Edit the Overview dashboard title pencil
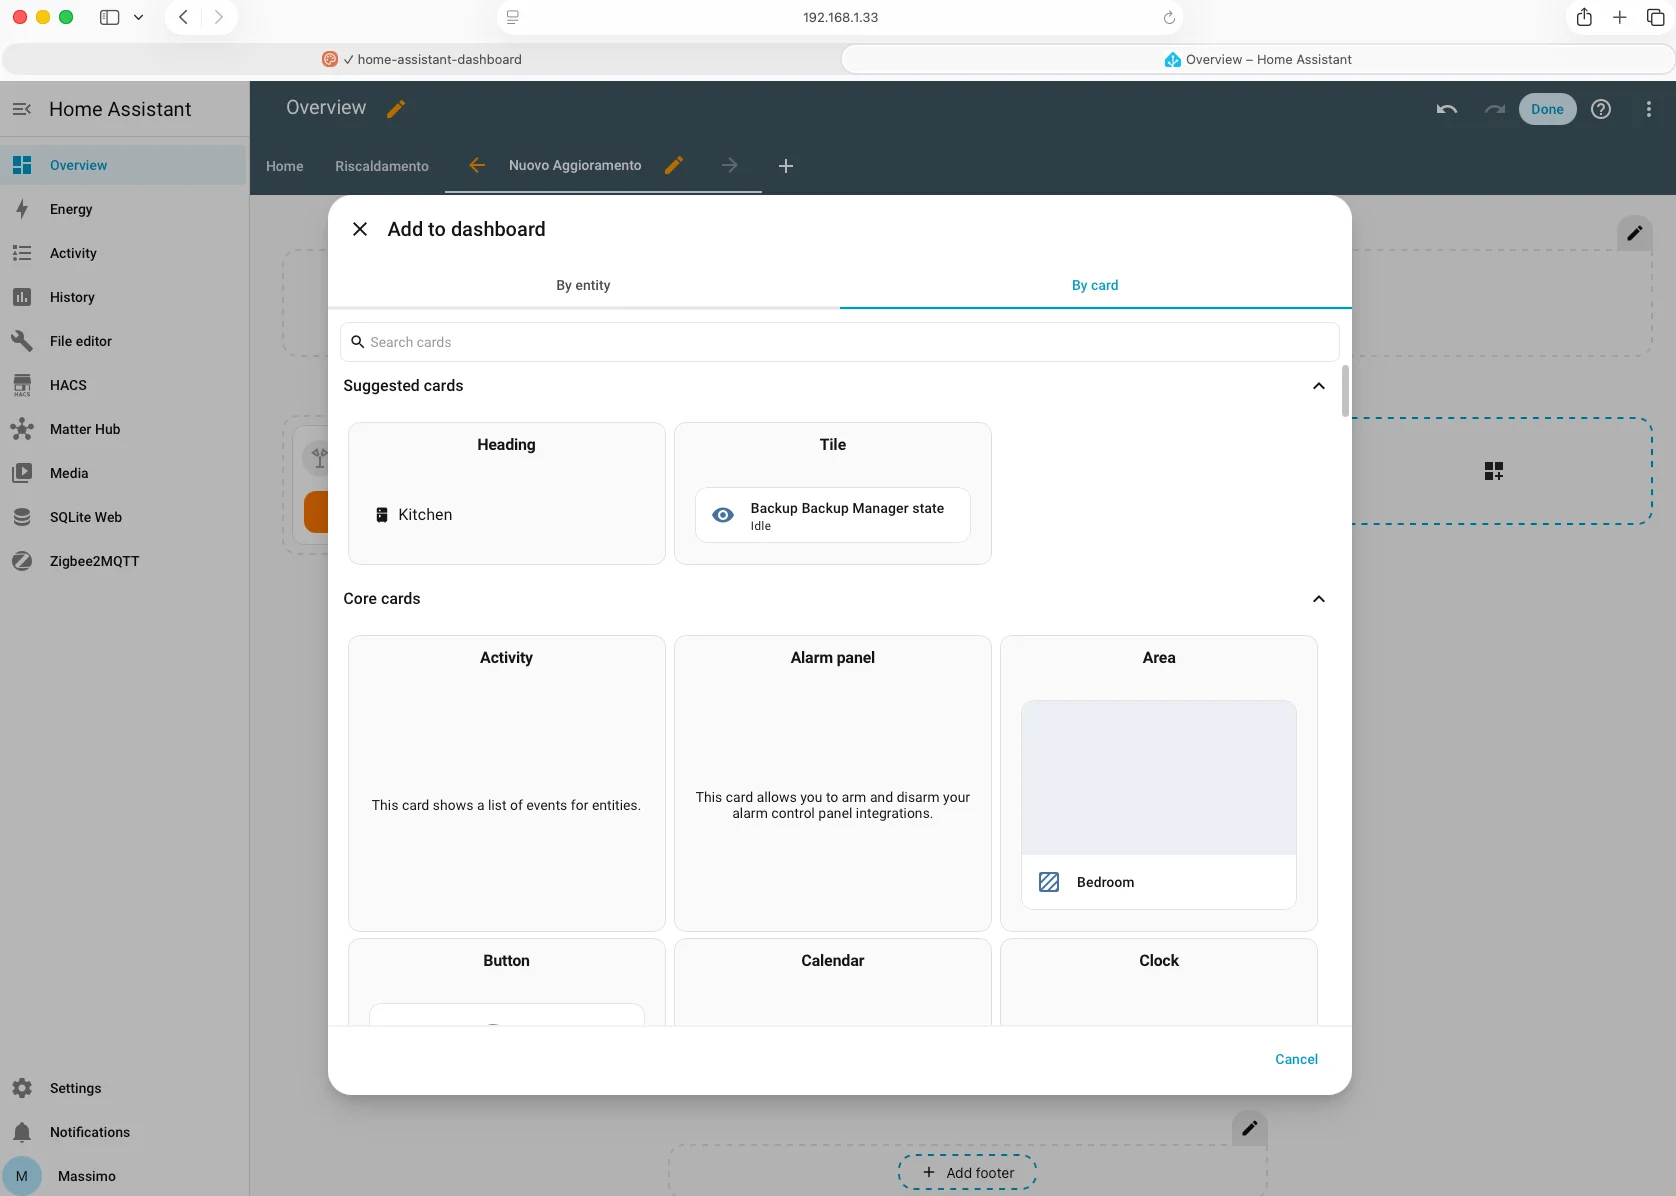Screen dimensions: 1676x1196 [x=396, y=109]
